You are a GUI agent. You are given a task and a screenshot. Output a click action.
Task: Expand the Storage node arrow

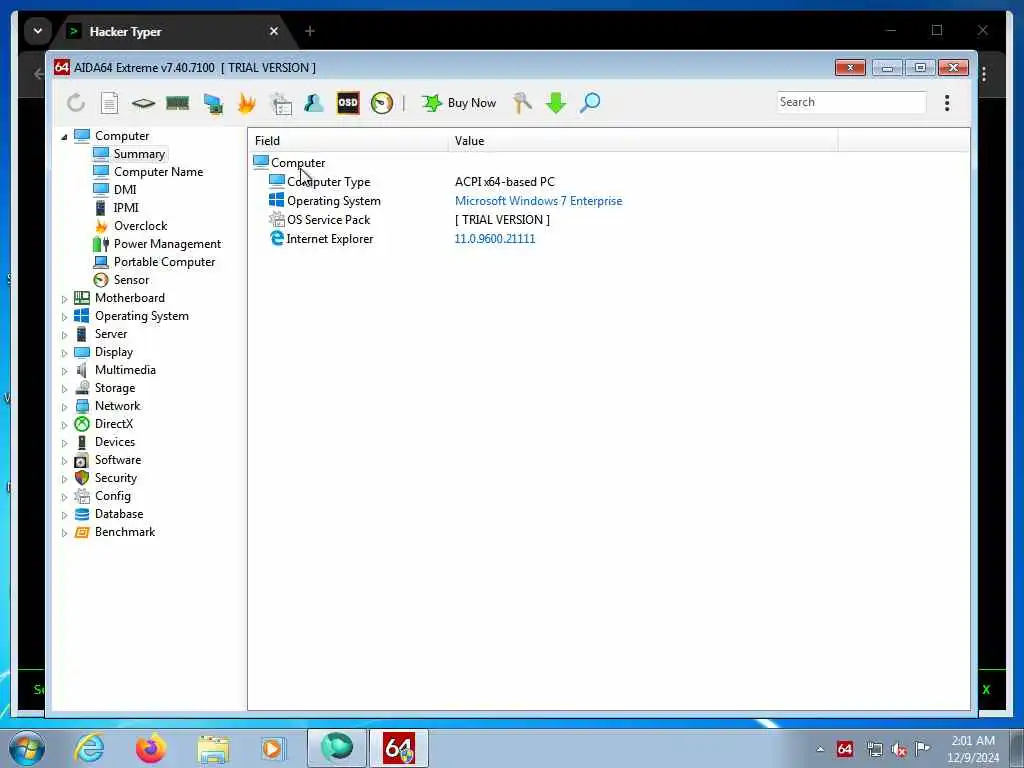pyautogui.click(x=64, y=389)
